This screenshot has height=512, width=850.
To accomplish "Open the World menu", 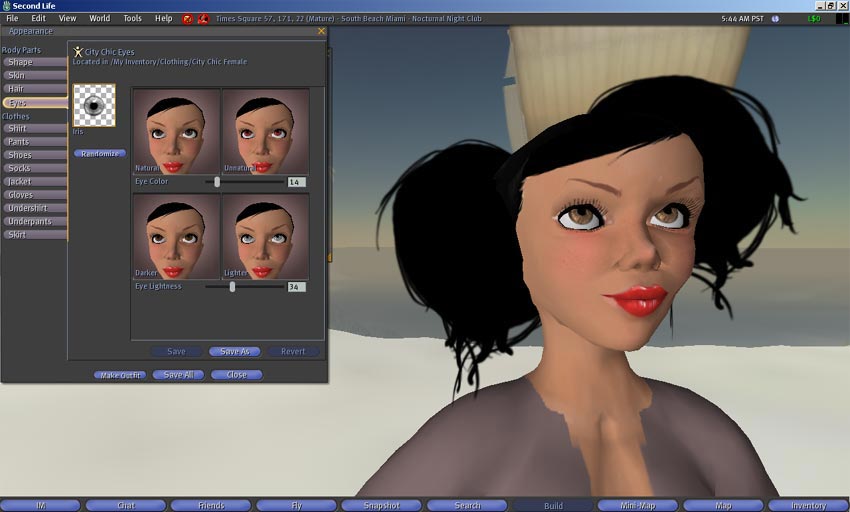I will 100,18.
